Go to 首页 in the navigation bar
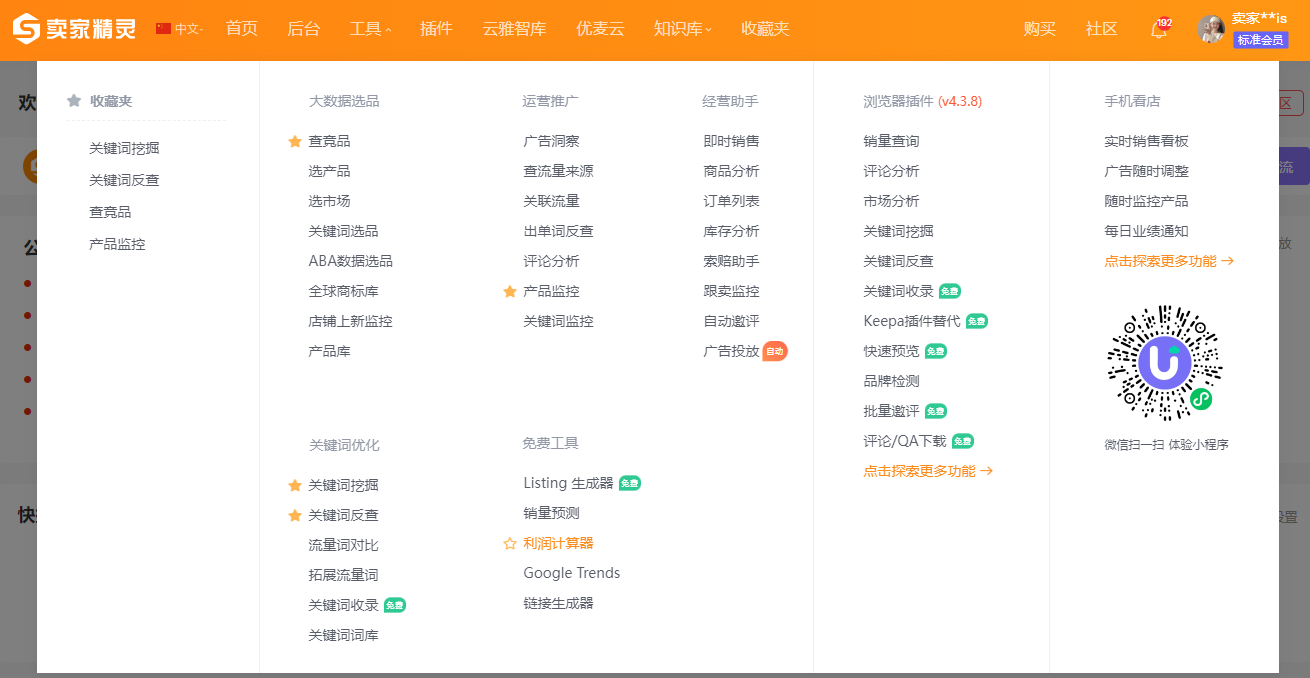The image size is (1310, 678). (x=241, y=29)
